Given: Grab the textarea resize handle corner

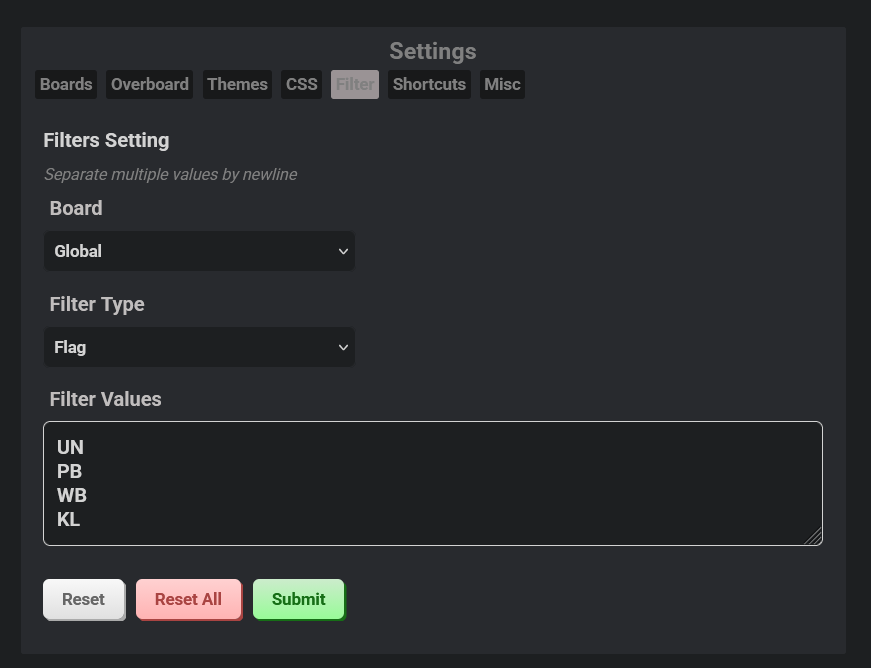Looking at the screenshot, I should tap(814, 537).
